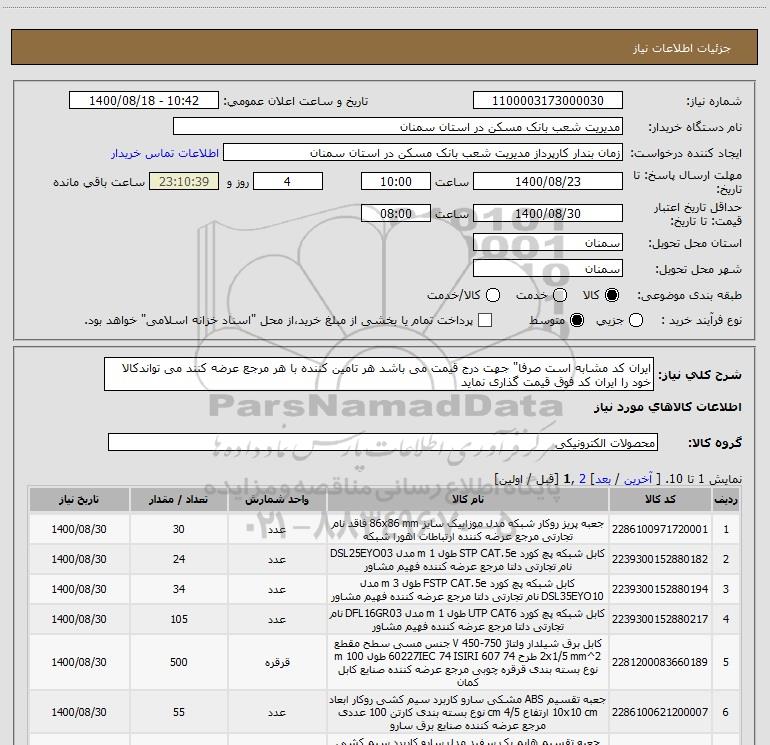This screenshot has width=770, height=745.
Task: Select the کالا/خدمت radio button
Action: click(x=493, y=295)
